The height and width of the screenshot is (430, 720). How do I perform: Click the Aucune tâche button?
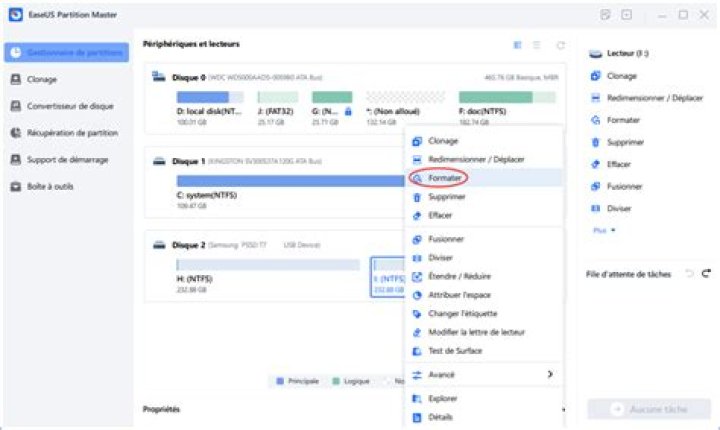(649, 409)
